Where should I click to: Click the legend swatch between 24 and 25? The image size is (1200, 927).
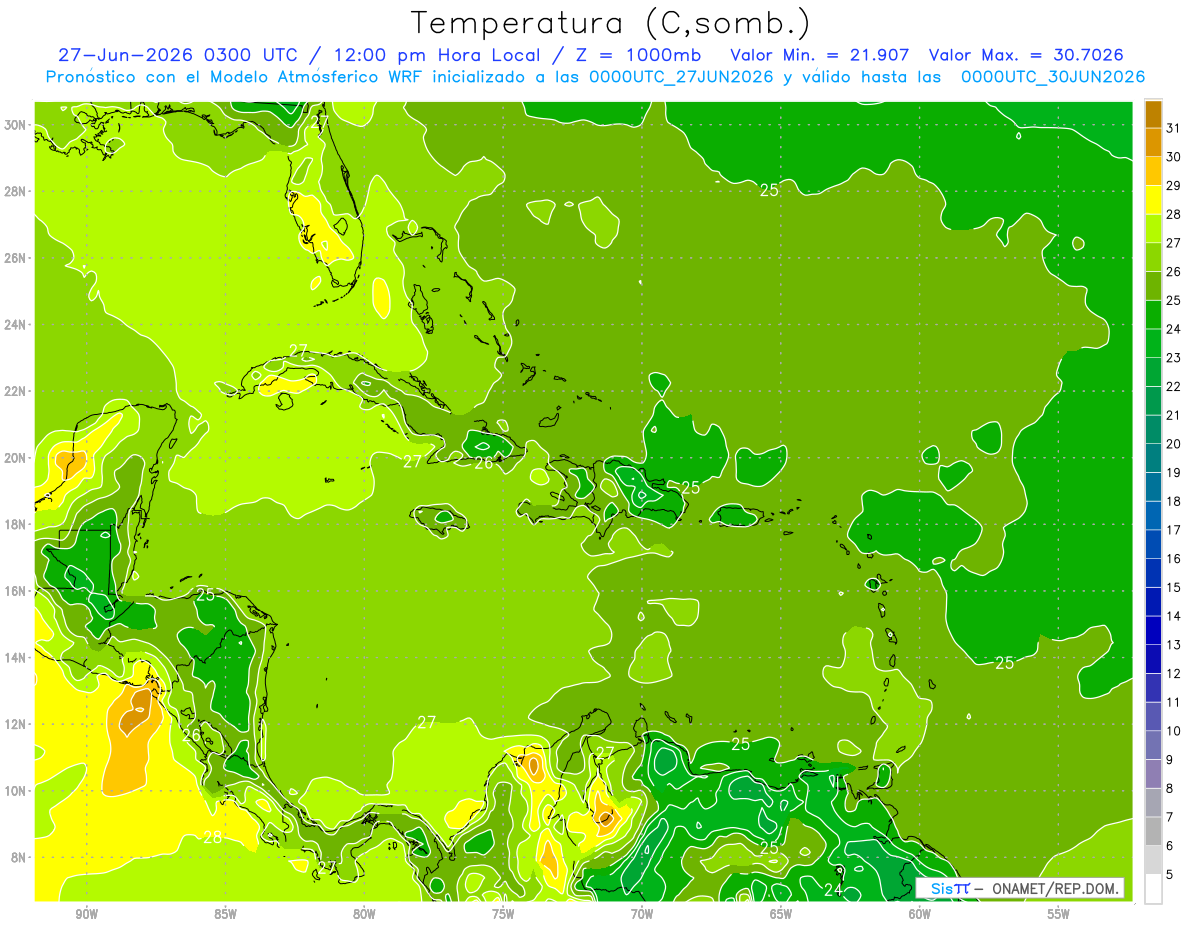(1153, 315)
